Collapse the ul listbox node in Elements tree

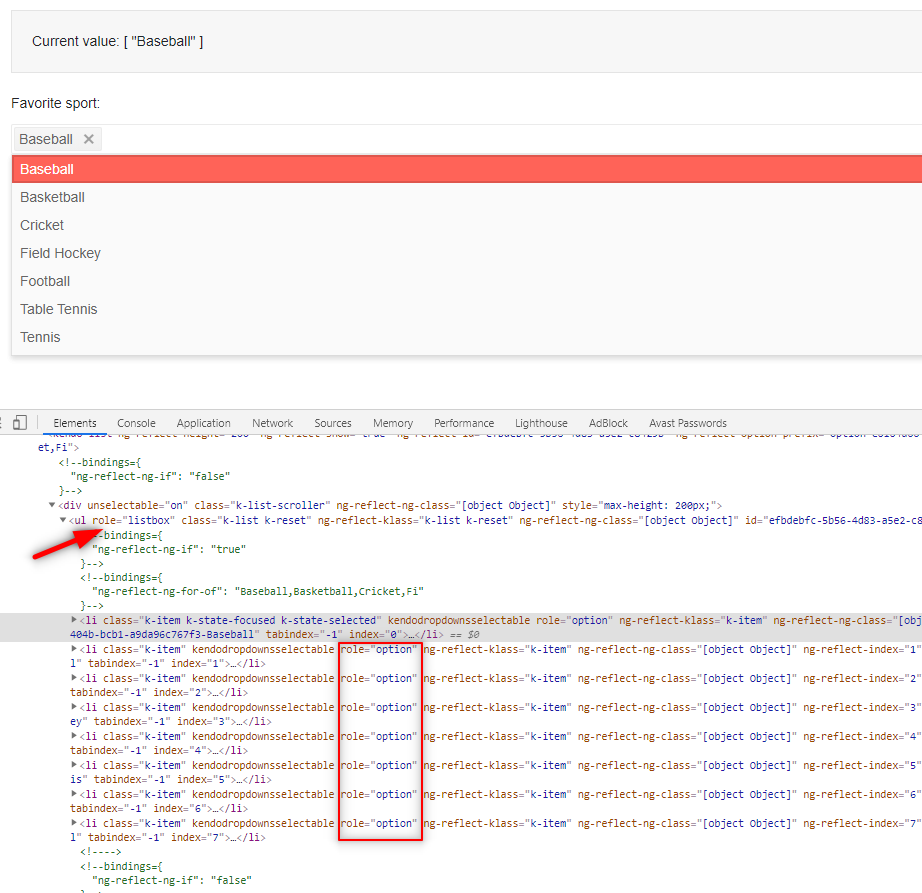coord(63,520)
